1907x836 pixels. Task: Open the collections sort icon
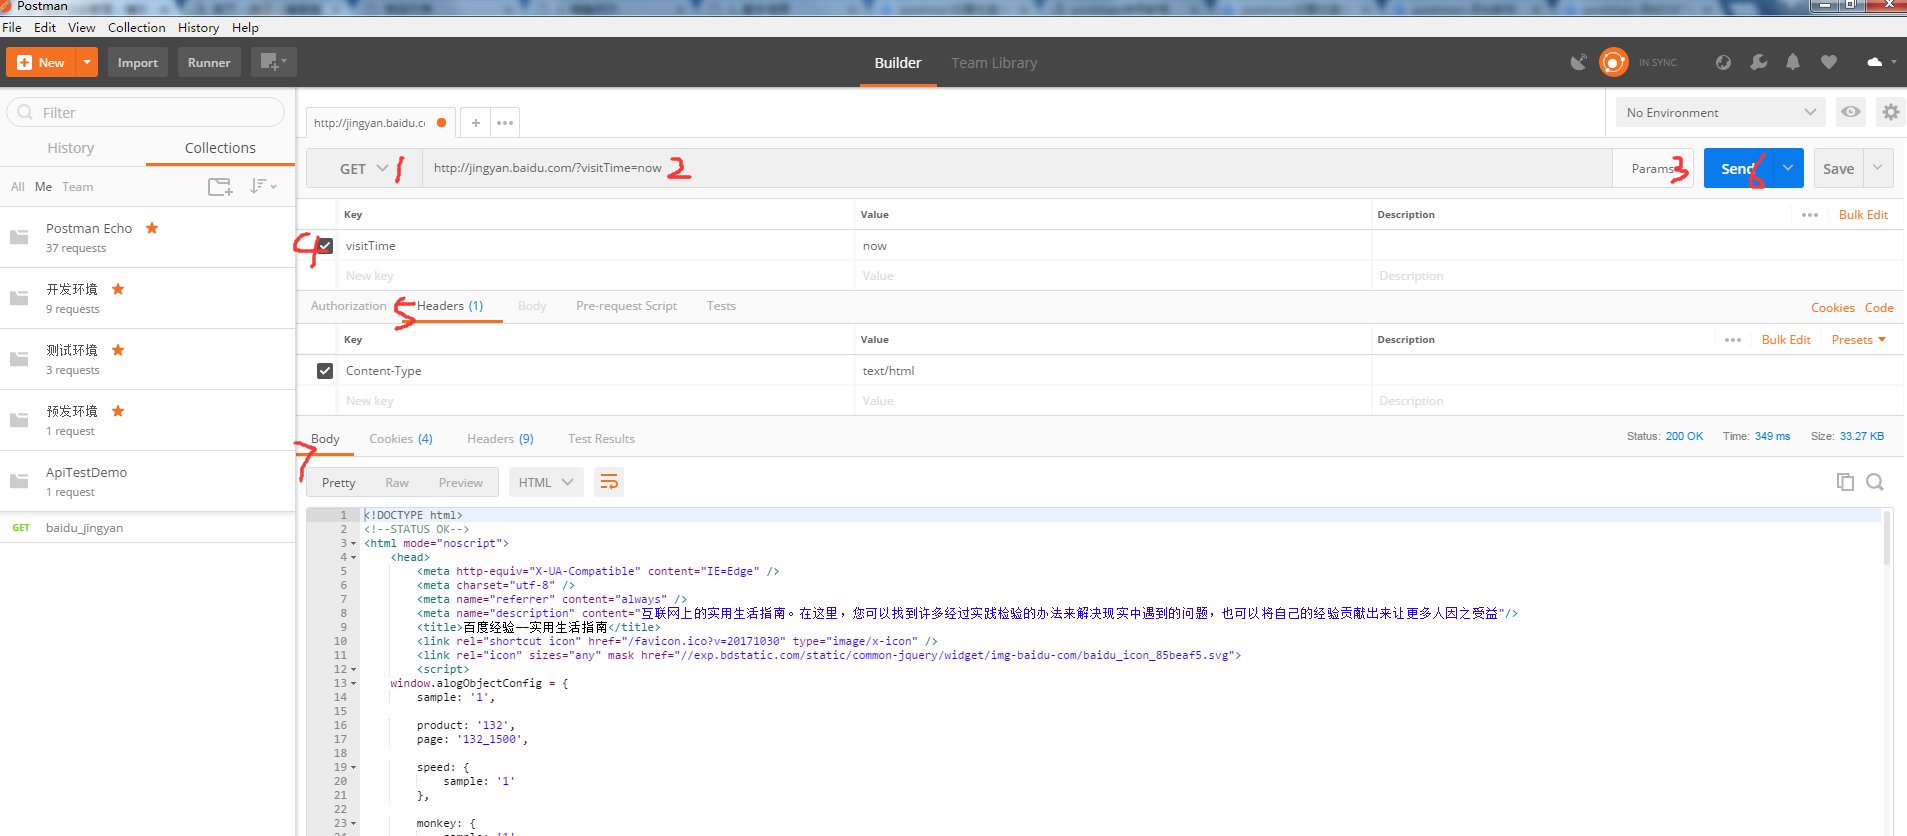coord(263,186)
